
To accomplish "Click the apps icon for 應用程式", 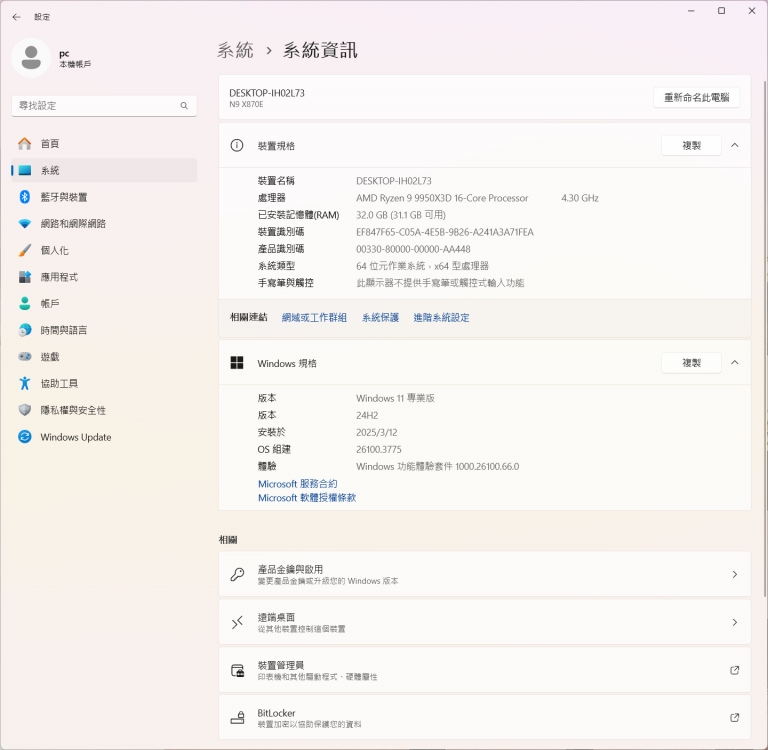I will [24, 277].
